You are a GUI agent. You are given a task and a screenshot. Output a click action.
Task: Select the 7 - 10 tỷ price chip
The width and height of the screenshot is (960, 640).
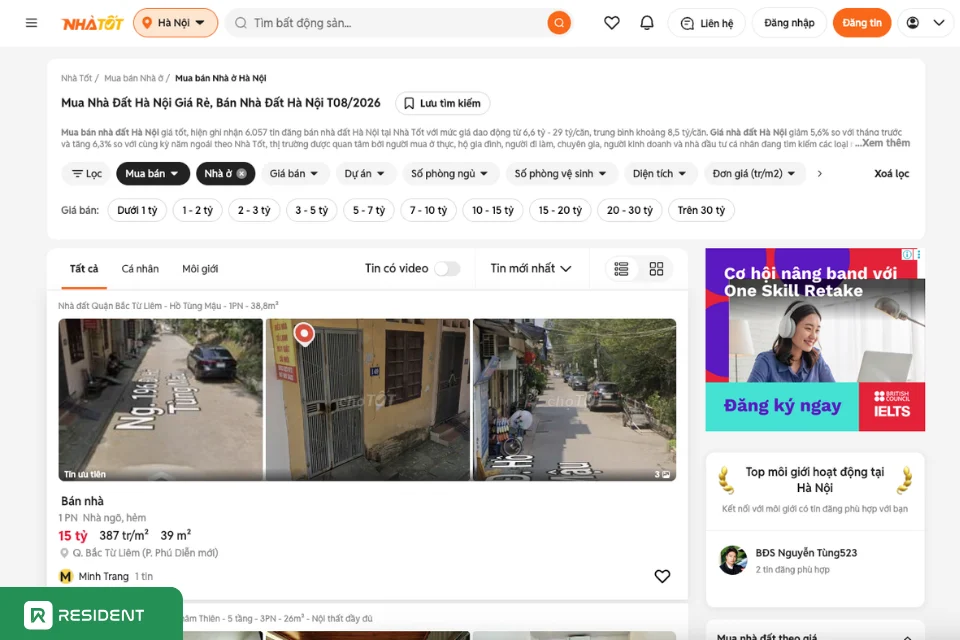coord(429,211)
